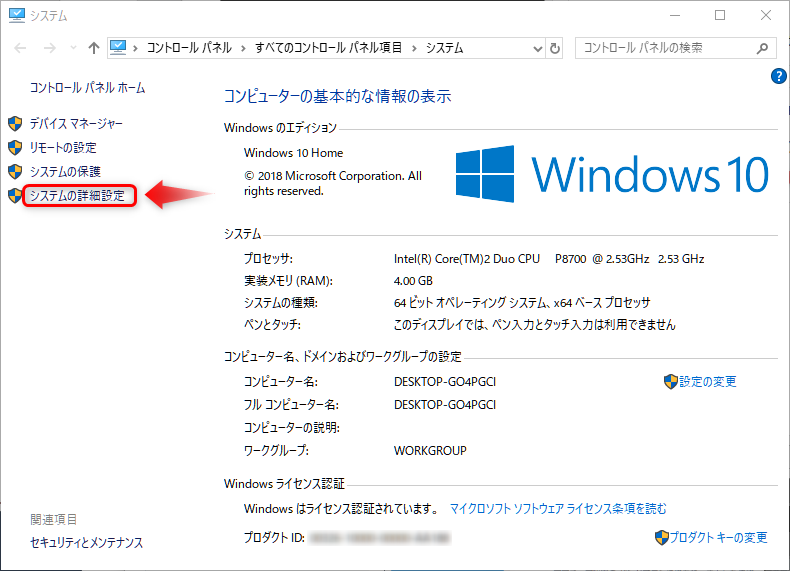The width and height of the screenshot is (790, 571).
Task: Click the computer icon in address bar
Action: point(118,48)
